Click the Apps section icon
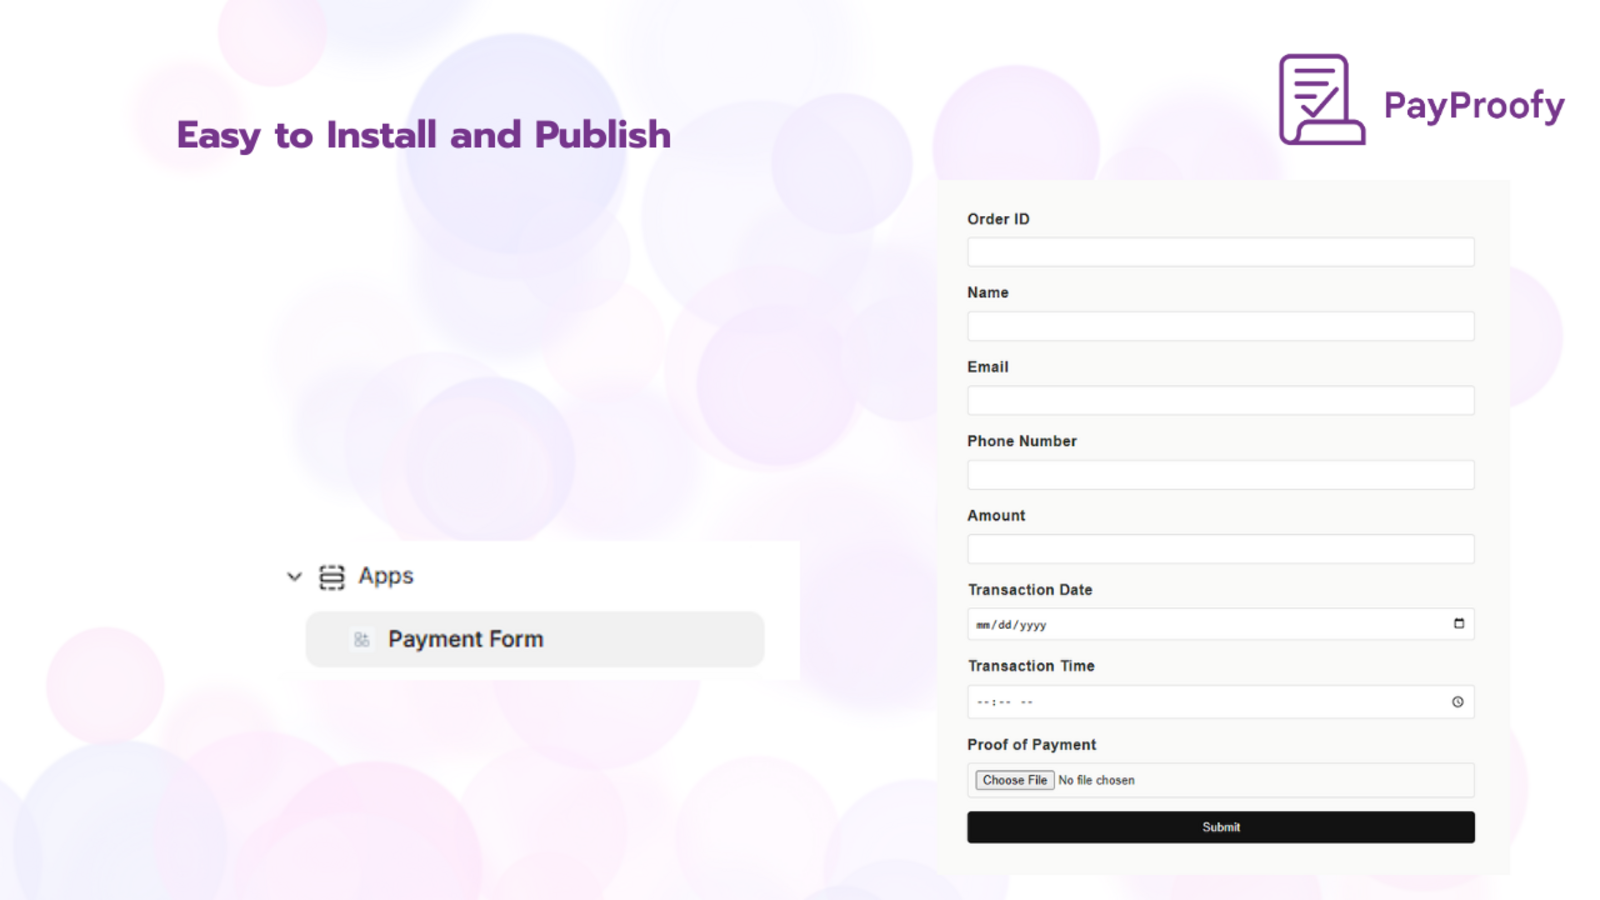The height and width of the screenshot is (900, 1600). pyautogui.click(x=331, y=577)
